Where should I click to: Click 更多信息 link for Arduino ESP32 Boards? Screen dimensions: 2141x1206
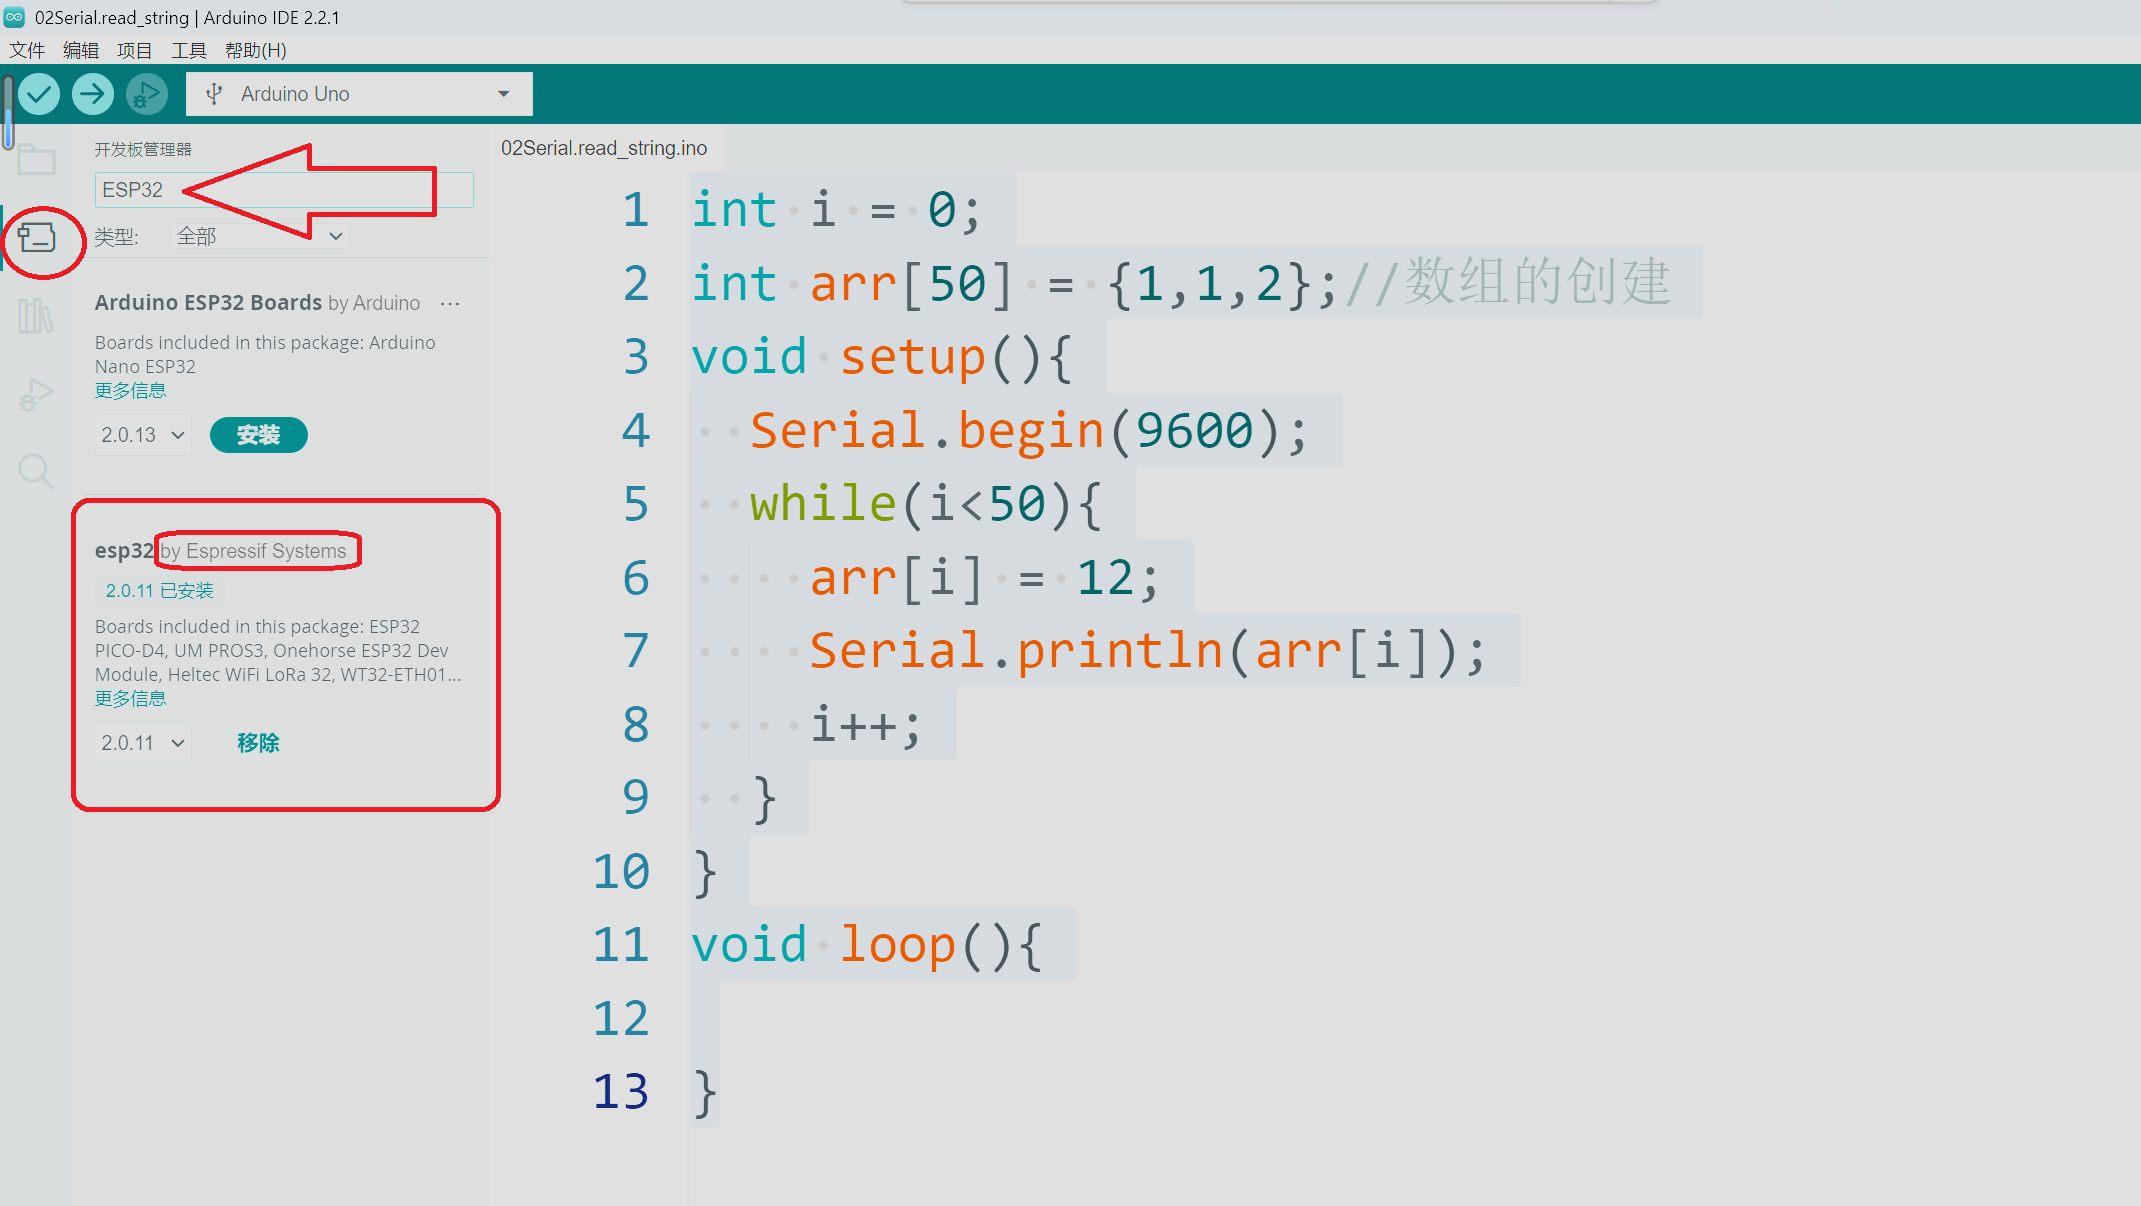pyautogui.click(x=129, y=390)
